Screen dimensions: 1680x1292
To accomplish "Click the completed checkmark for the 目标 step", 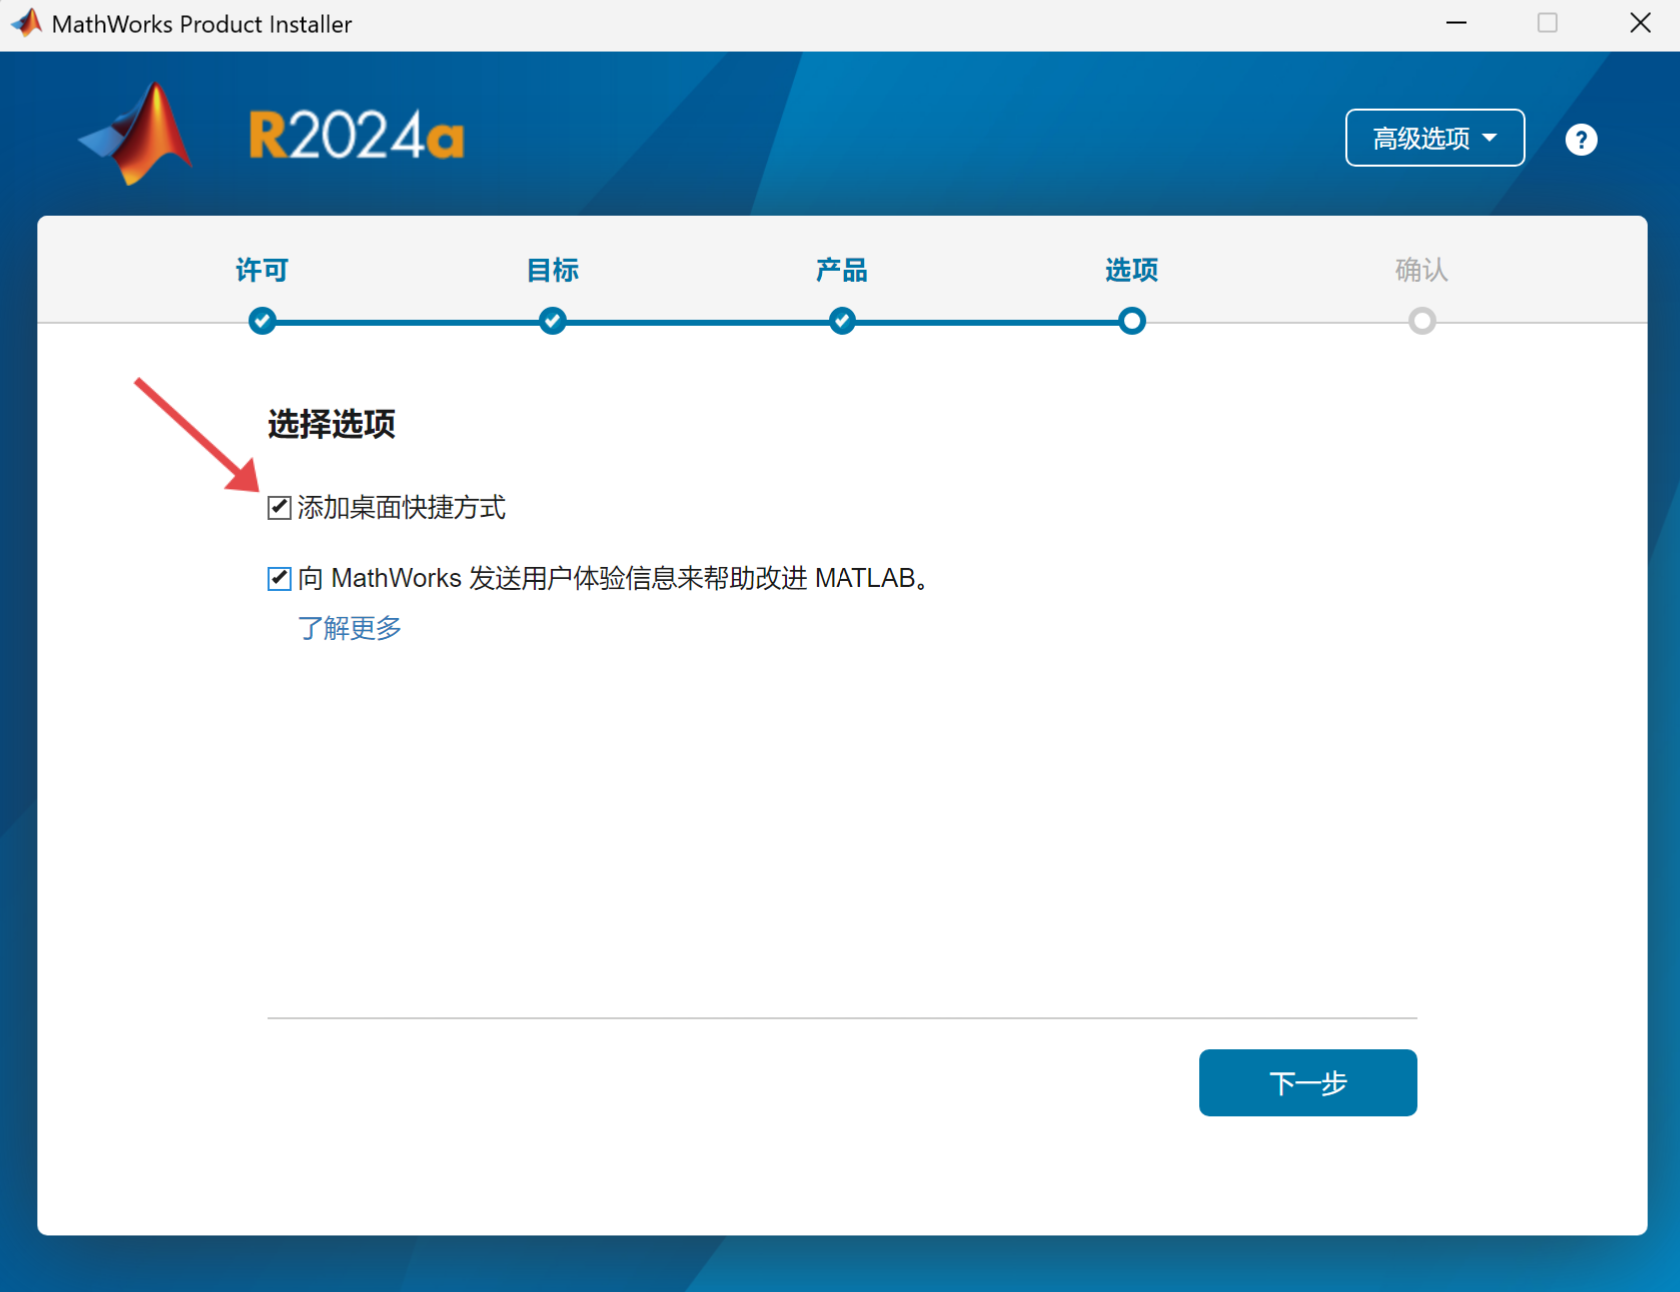I will point(551,321).
